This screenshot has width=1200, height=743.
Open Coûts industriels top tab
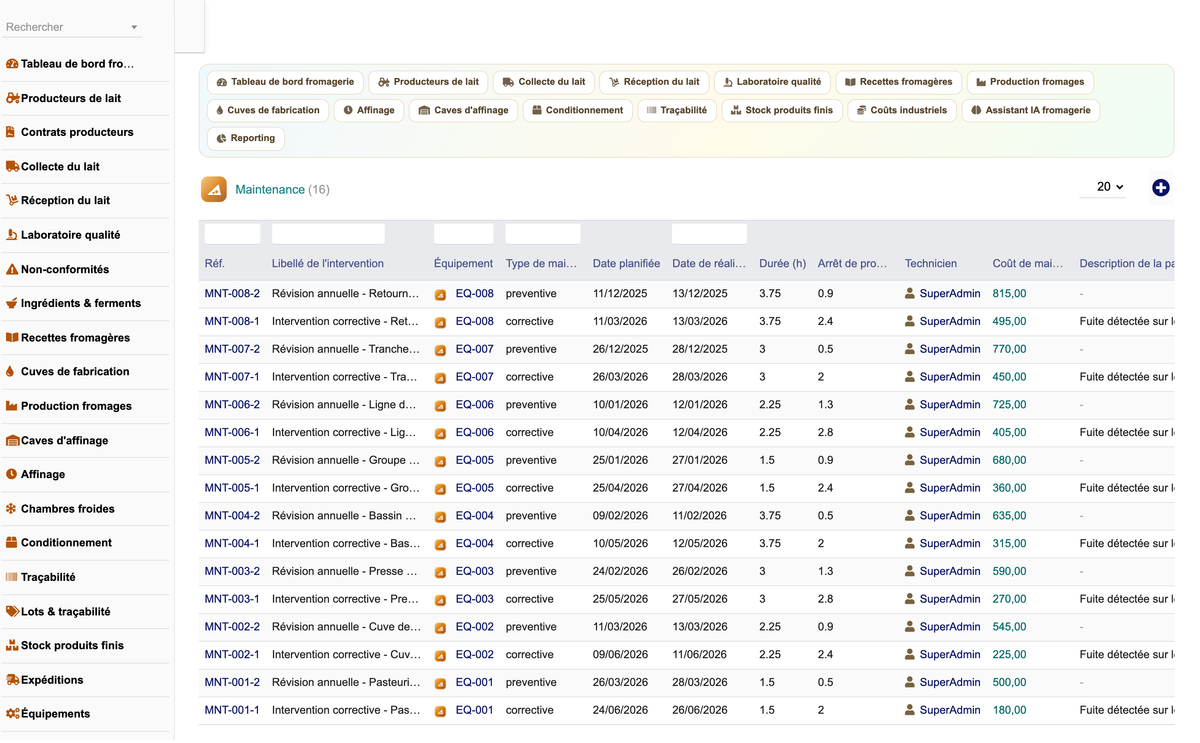[x=901, y=110]
